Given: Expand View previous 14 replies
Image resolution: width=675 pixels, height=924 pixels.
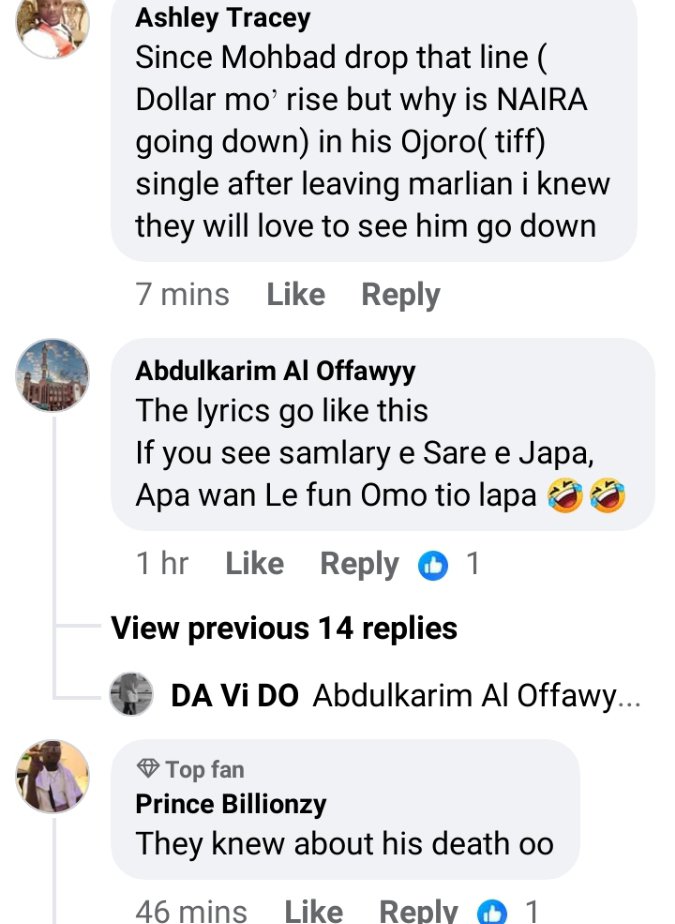Looking at the screenshot, I should click(284, 628).
